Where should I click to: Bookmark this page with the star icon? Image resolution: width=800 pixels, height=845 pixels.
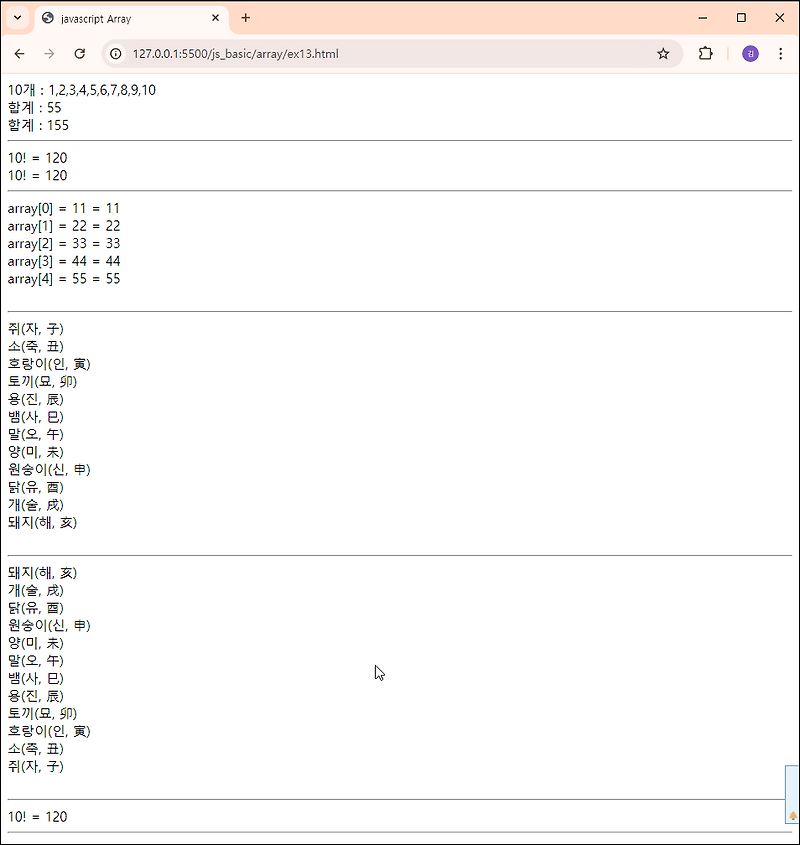point(663,54)
